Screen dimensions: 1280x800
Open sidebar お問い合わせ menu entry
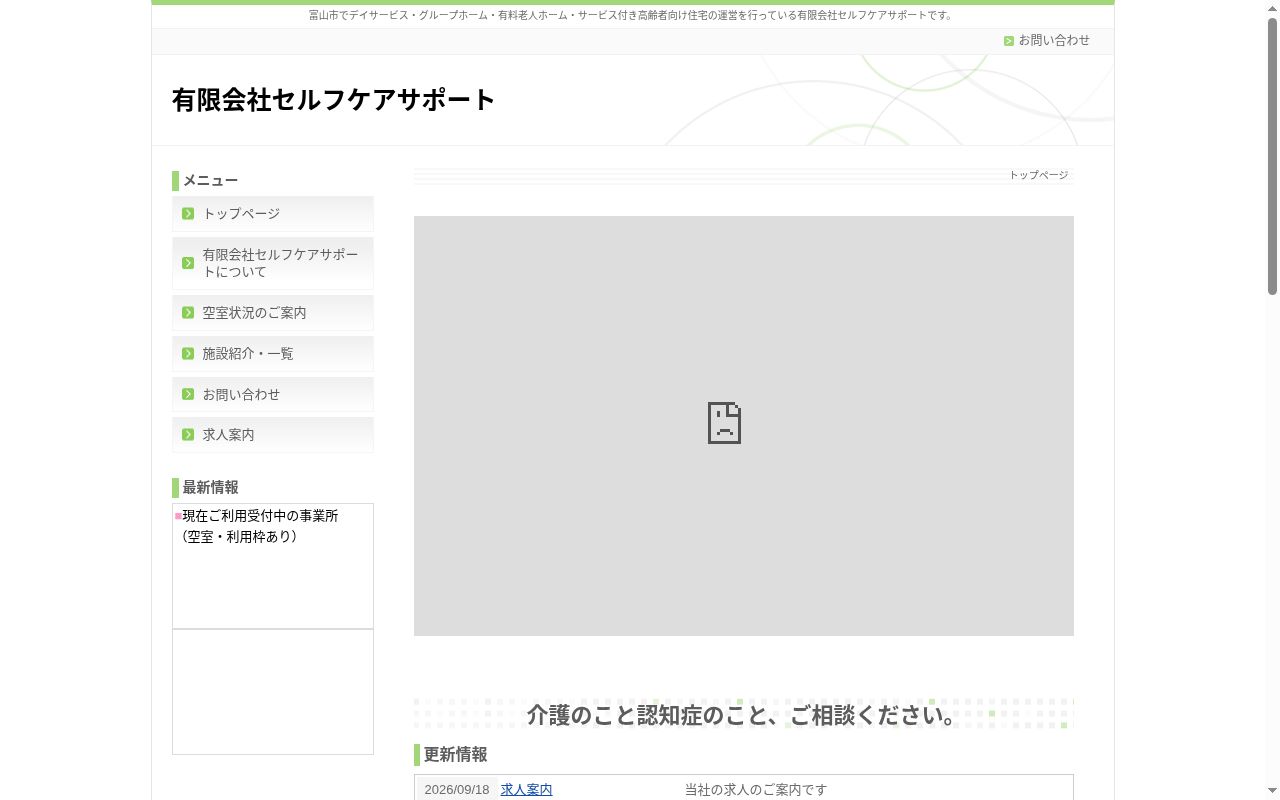click(x=273, y=394)
